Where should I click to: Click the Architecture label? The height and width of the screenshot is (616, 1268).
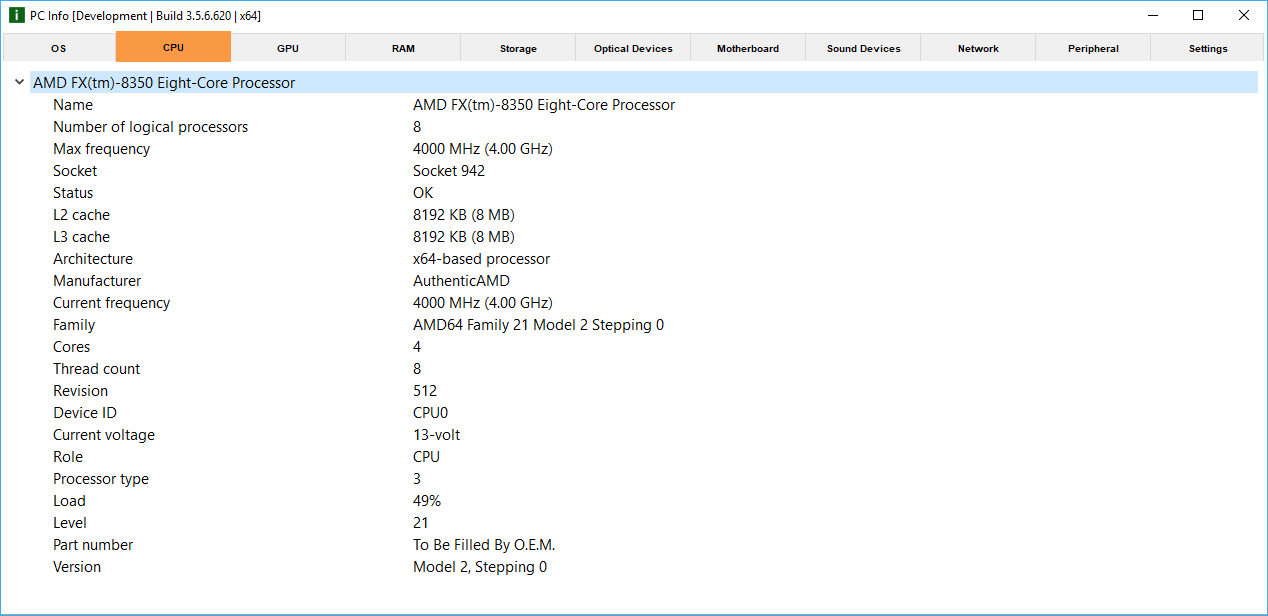pyautogui.click(x=93, y=259)
